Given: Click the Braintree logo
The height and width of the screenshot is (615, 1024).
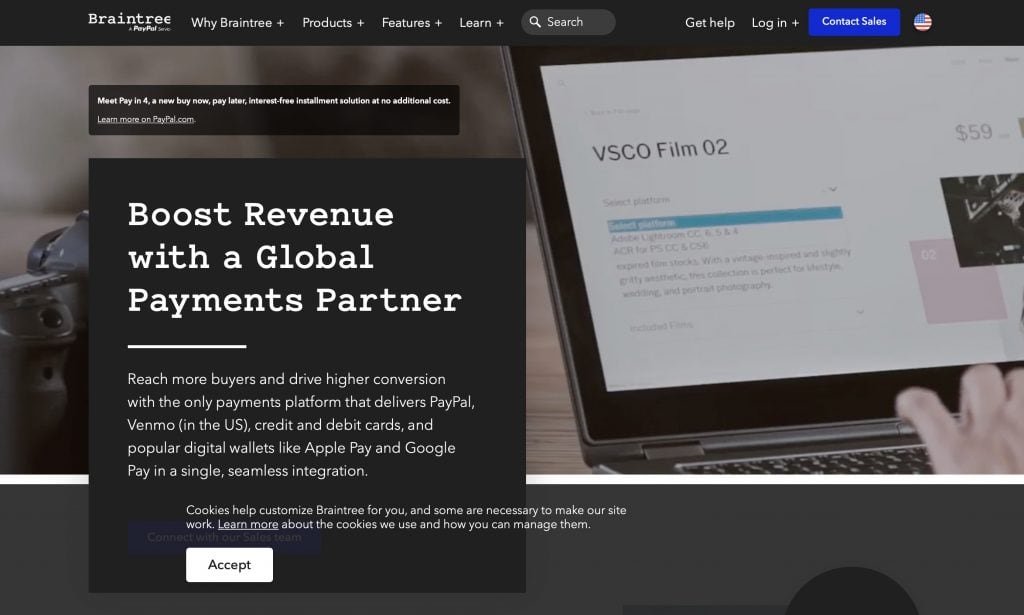Looking at the screenshot, I should pyautogui.click(x=129, y=22).
